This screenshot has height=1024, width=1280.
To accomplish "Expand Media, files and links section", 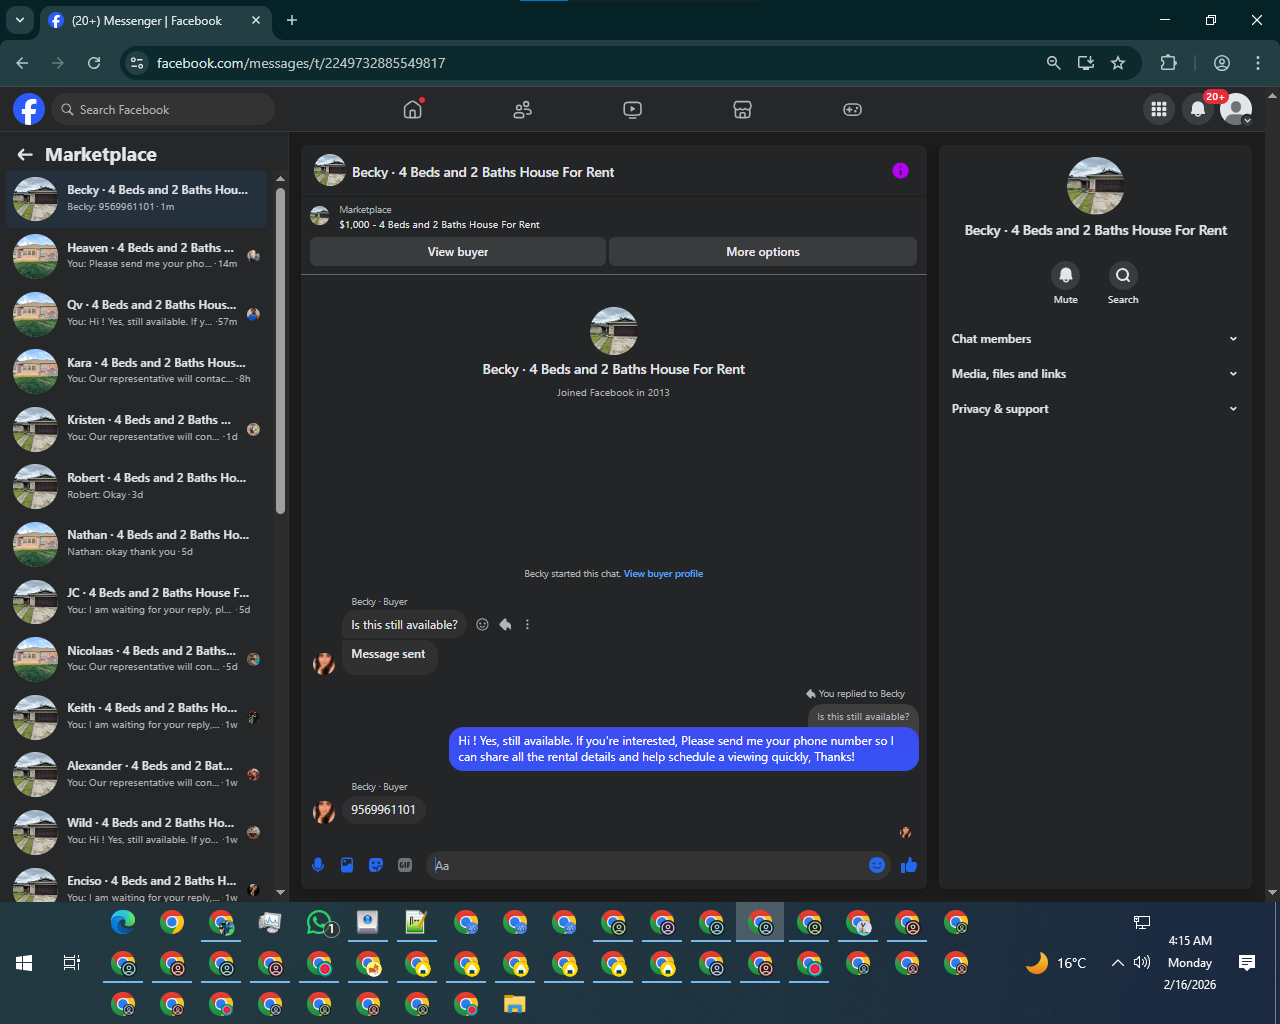I will tap(1095, 374).
